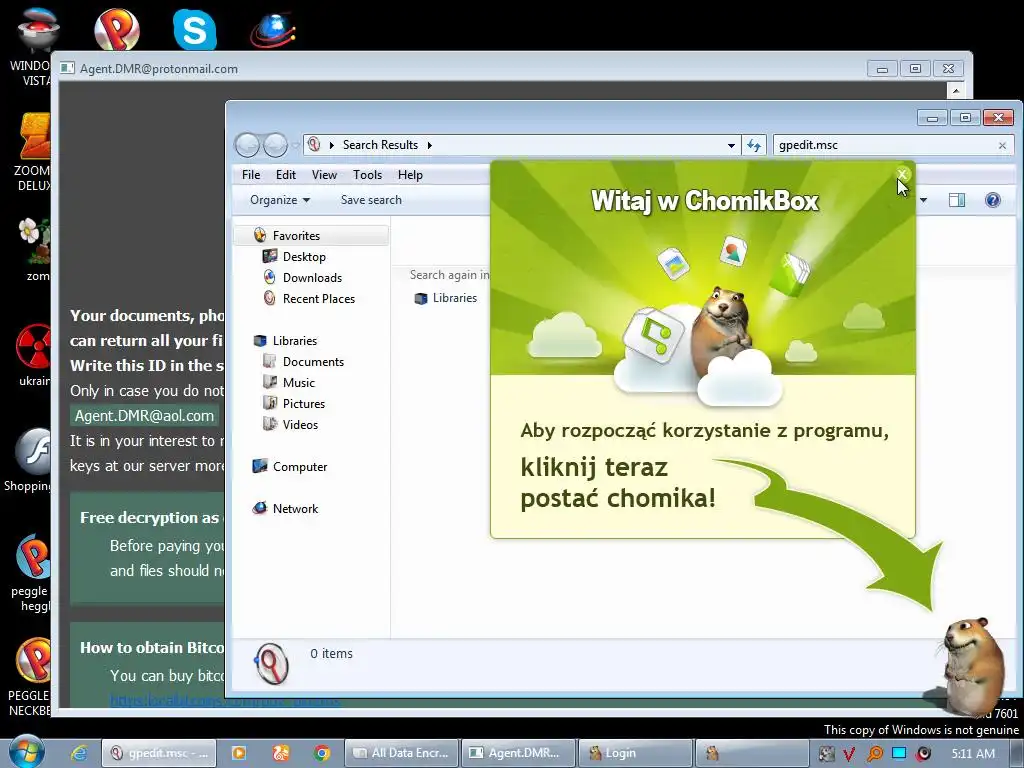Viewport: 1024px width, 768px height.
Task: Open Documents library
Action: coord(313,361)
